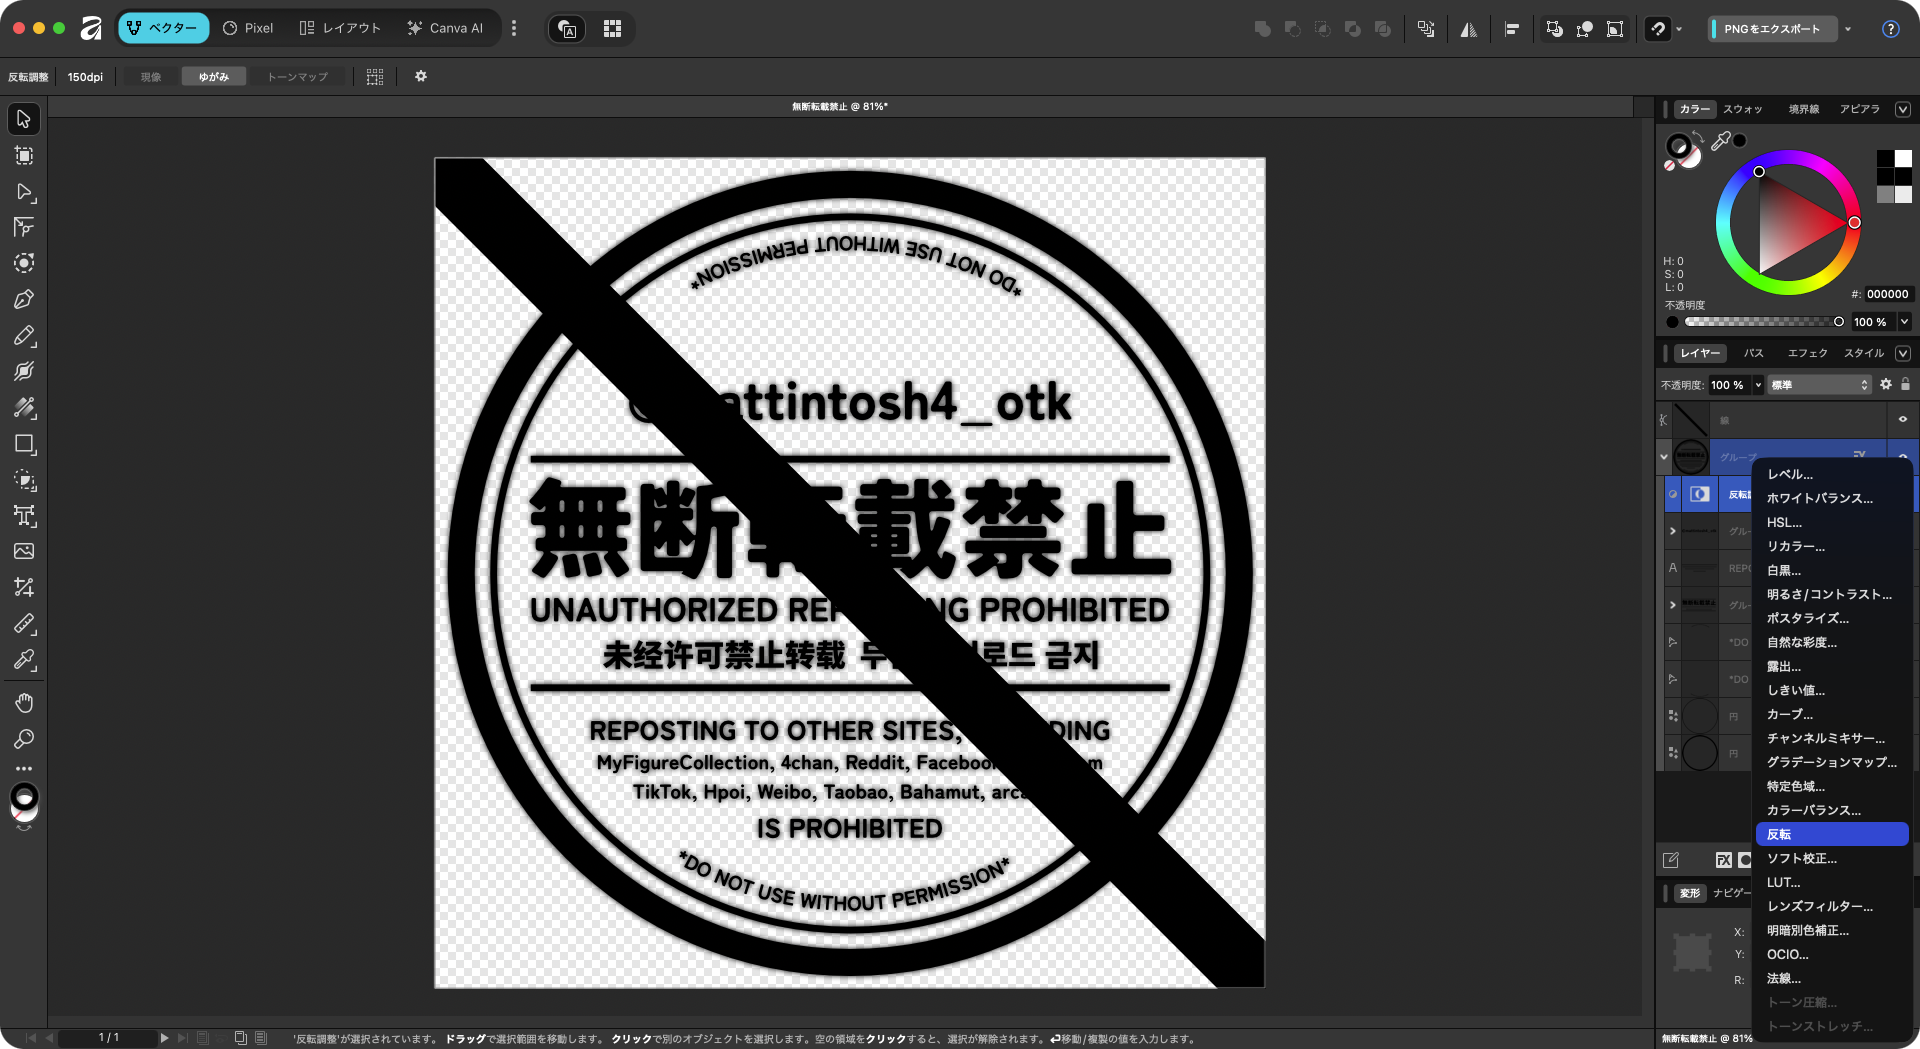
Task: Select the Hand view tool
Action: [24, 703]
